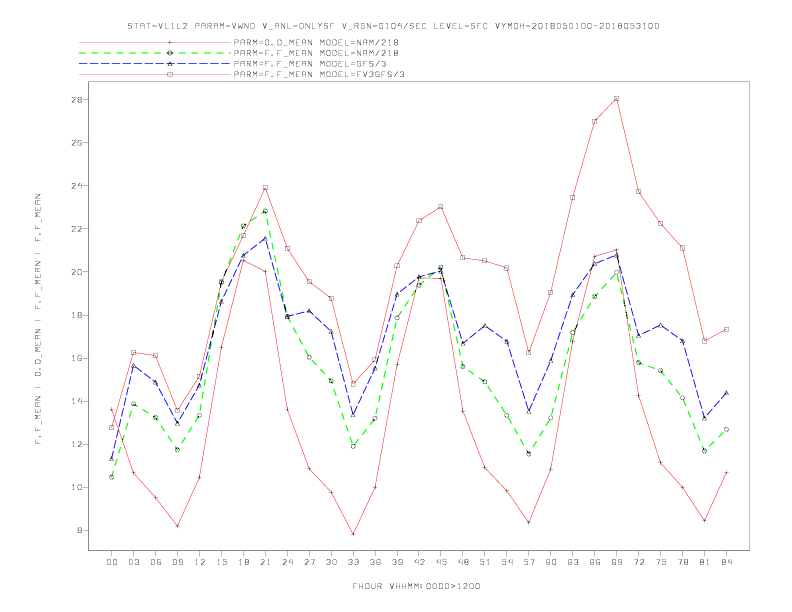This screenshot has width=792, height=612.
Task: Click the green diamond marker in the legend
Action: (170, 53)
